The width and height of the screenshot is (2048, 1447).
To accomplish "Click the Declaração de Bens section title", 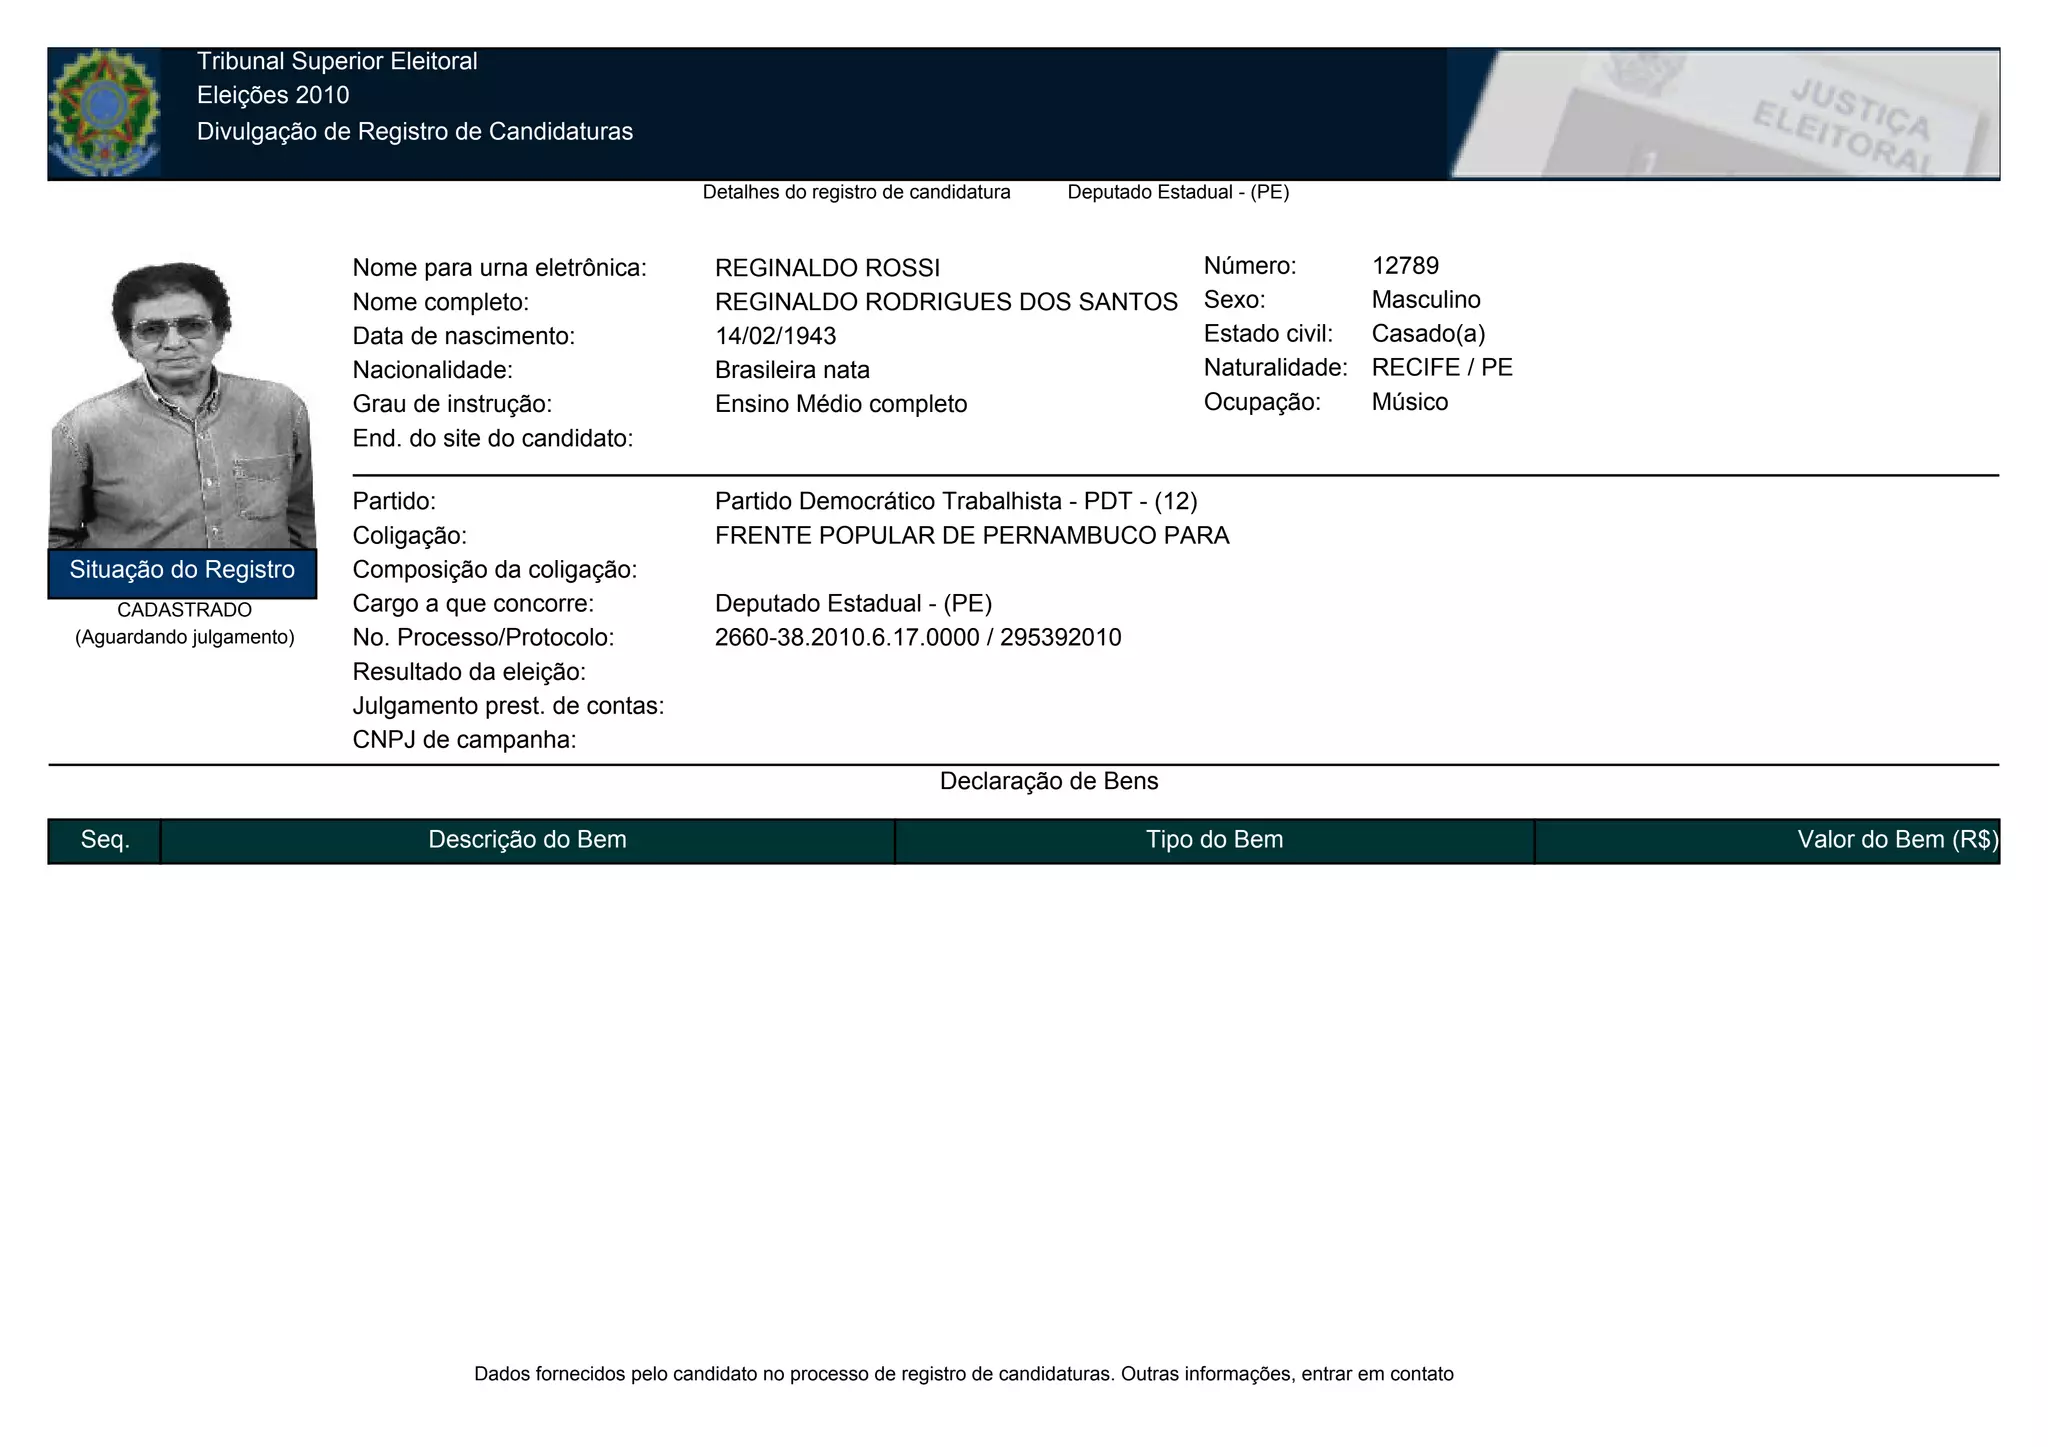I will coord(1048,782).
